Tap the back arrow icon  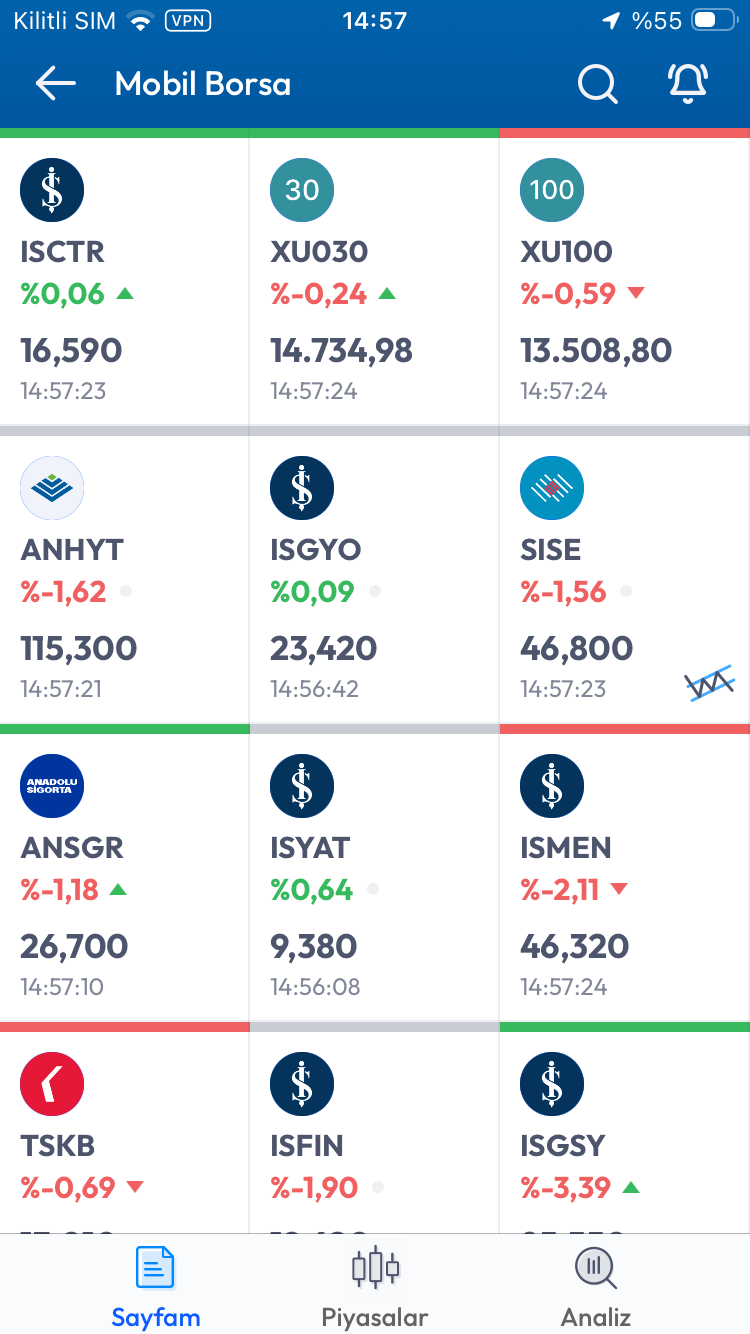coord(56,84)
